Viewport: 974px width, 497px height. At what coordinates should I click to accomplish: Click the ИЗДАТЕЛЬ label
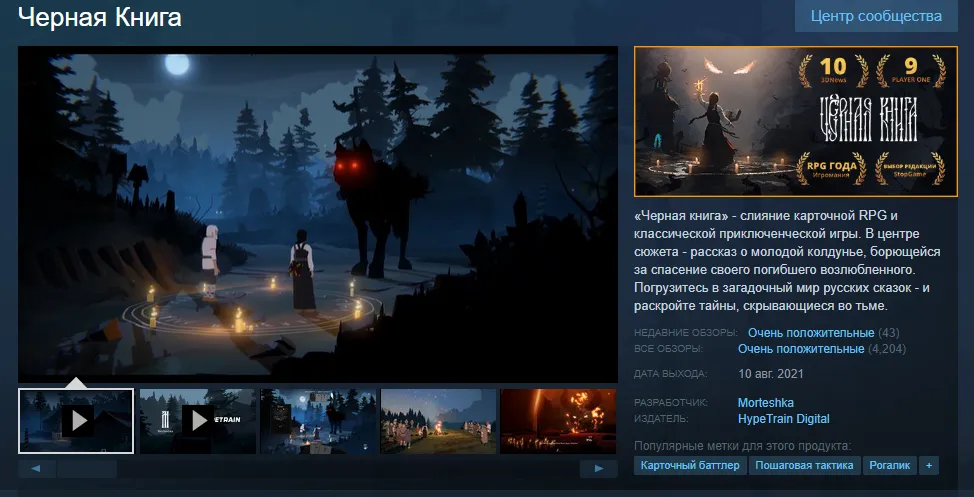[662, 419]
